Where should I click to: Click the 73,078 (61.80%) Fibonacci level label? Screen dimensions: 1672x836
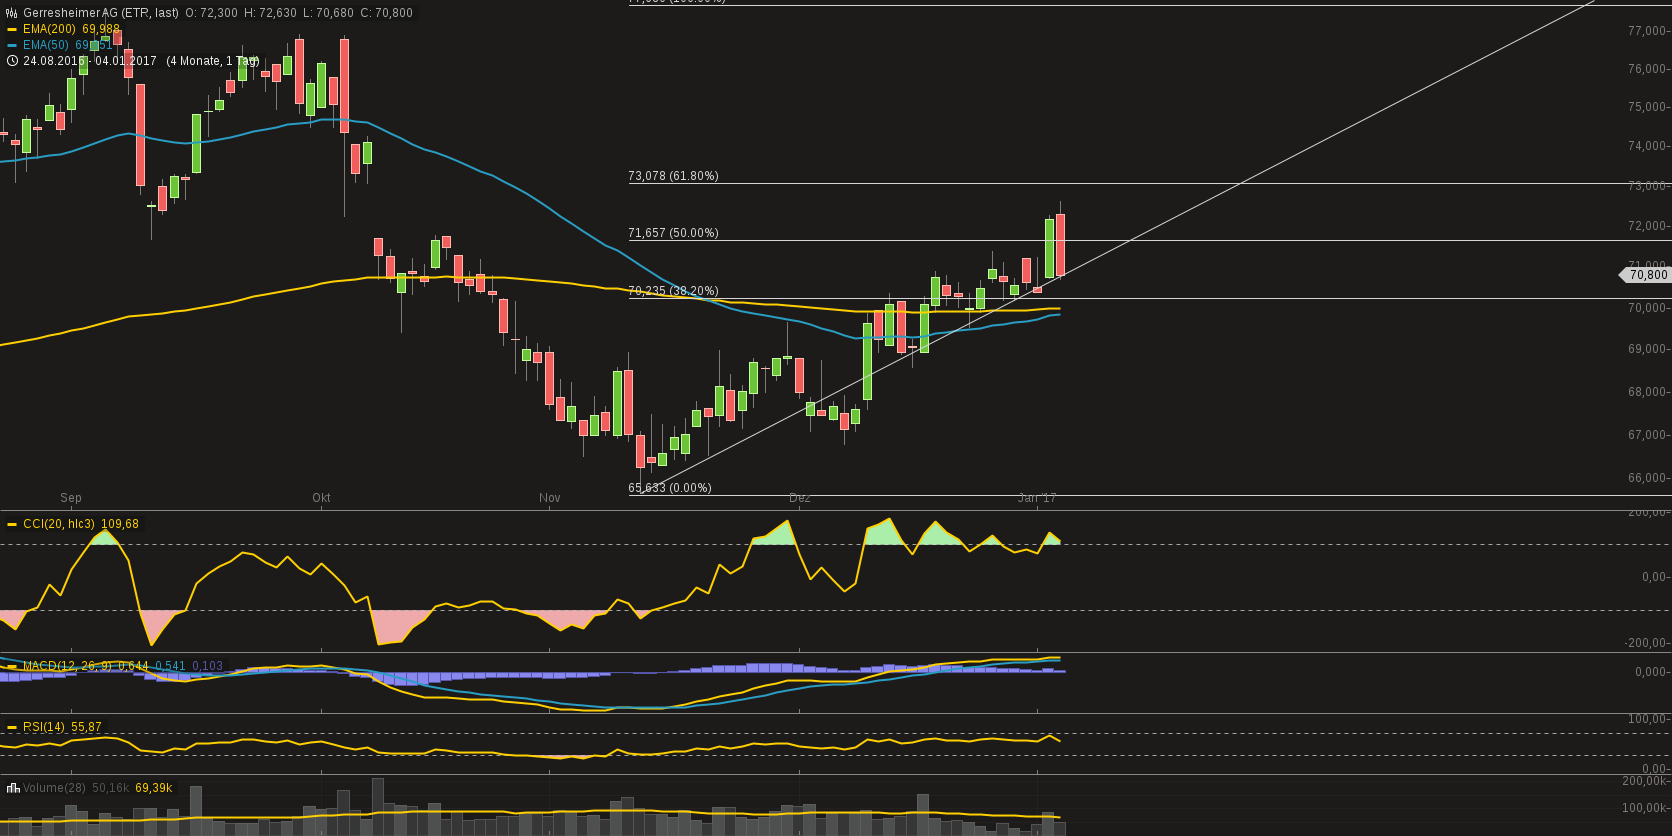click(673, 176)
